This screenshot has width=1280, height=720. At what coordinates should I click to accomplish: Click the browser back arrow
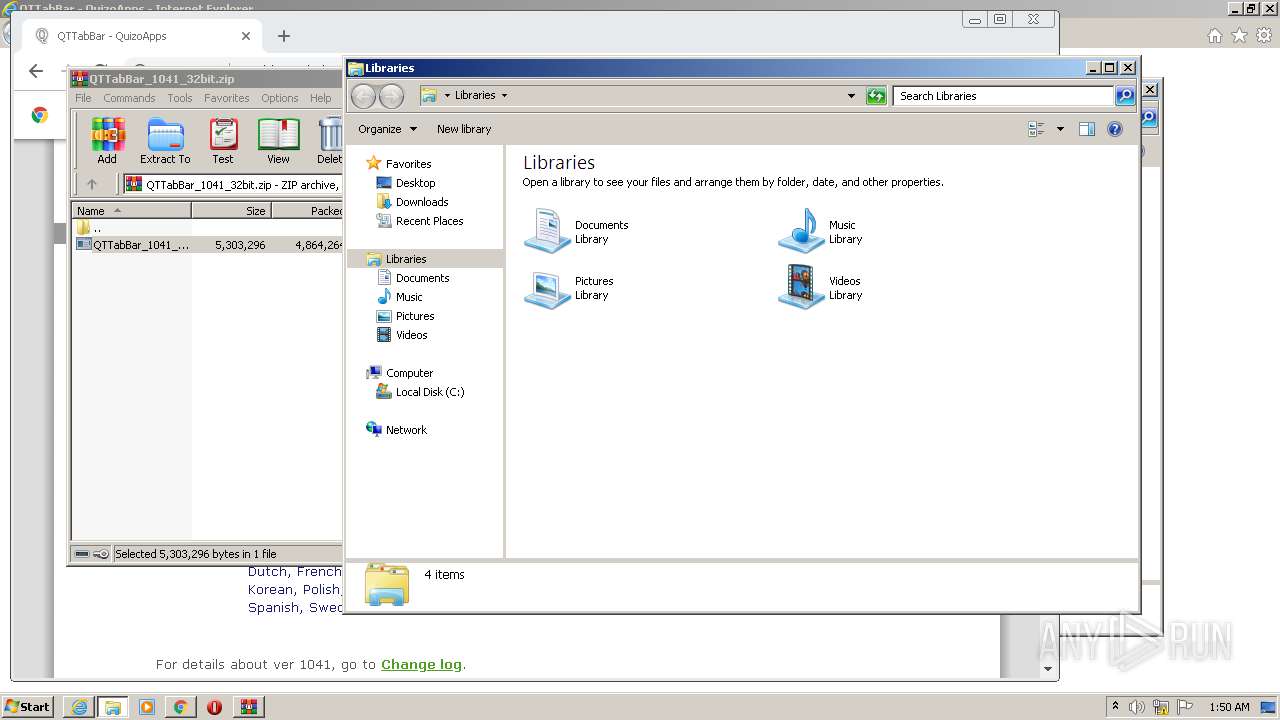coord(36,71)
